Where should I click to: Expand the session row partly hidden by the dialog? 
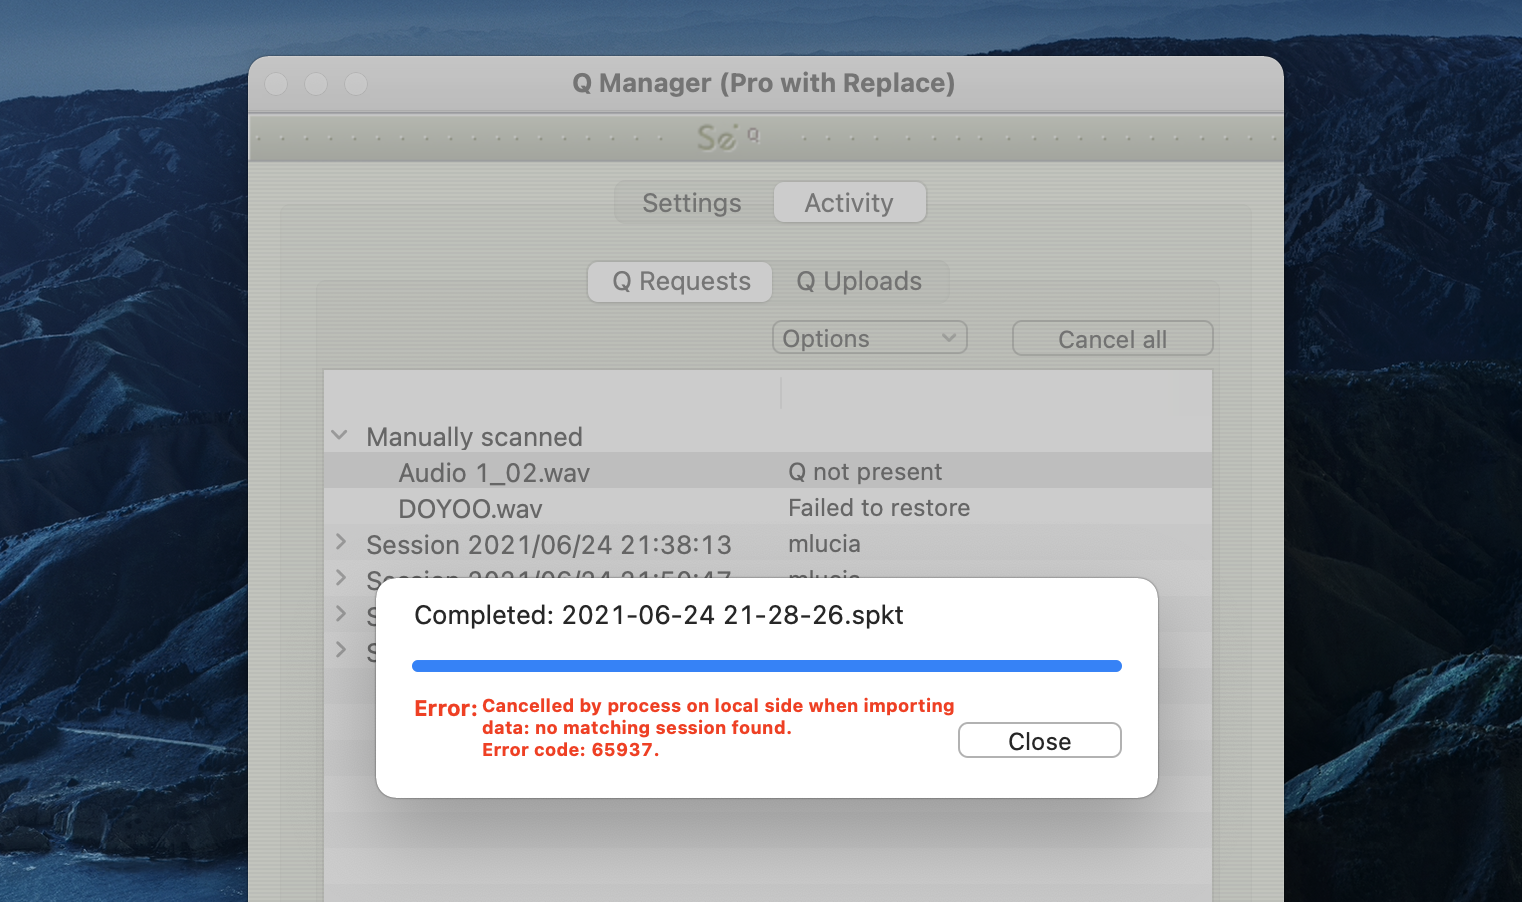[341, 578]
